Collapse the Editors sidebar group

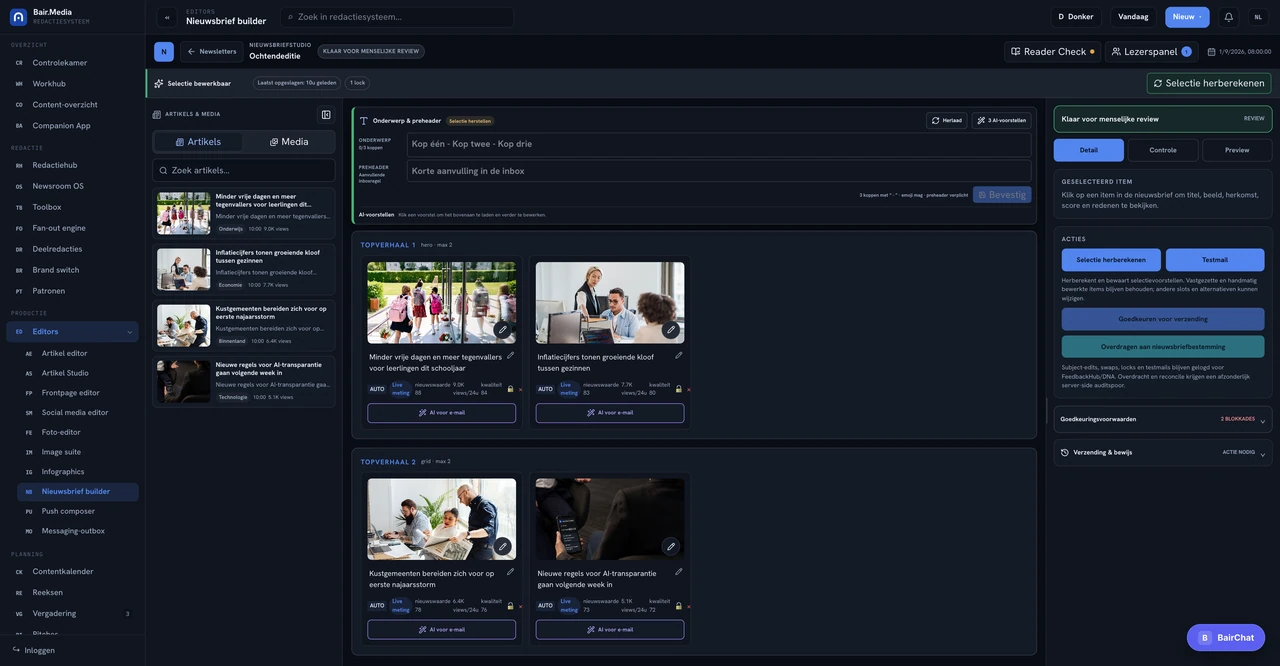click(x=129, y=332)
